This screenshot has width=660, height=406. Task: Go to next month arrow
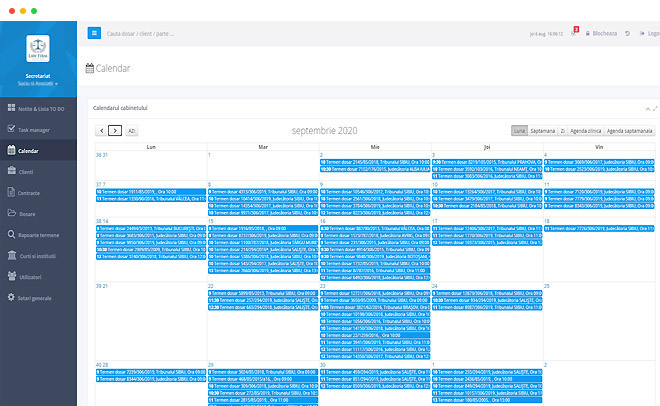[x=115, y=131]
